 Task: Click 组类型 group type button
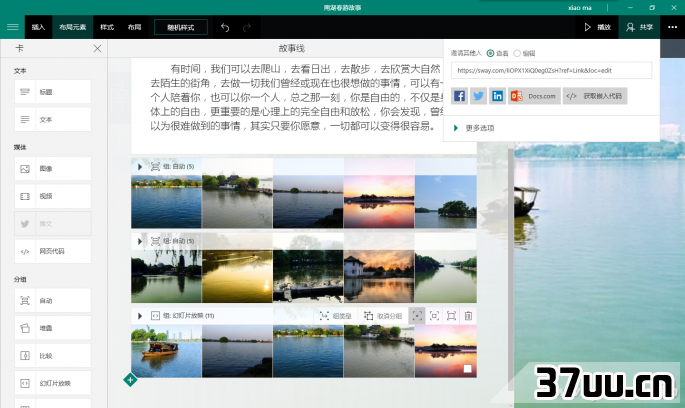(336, 316)
